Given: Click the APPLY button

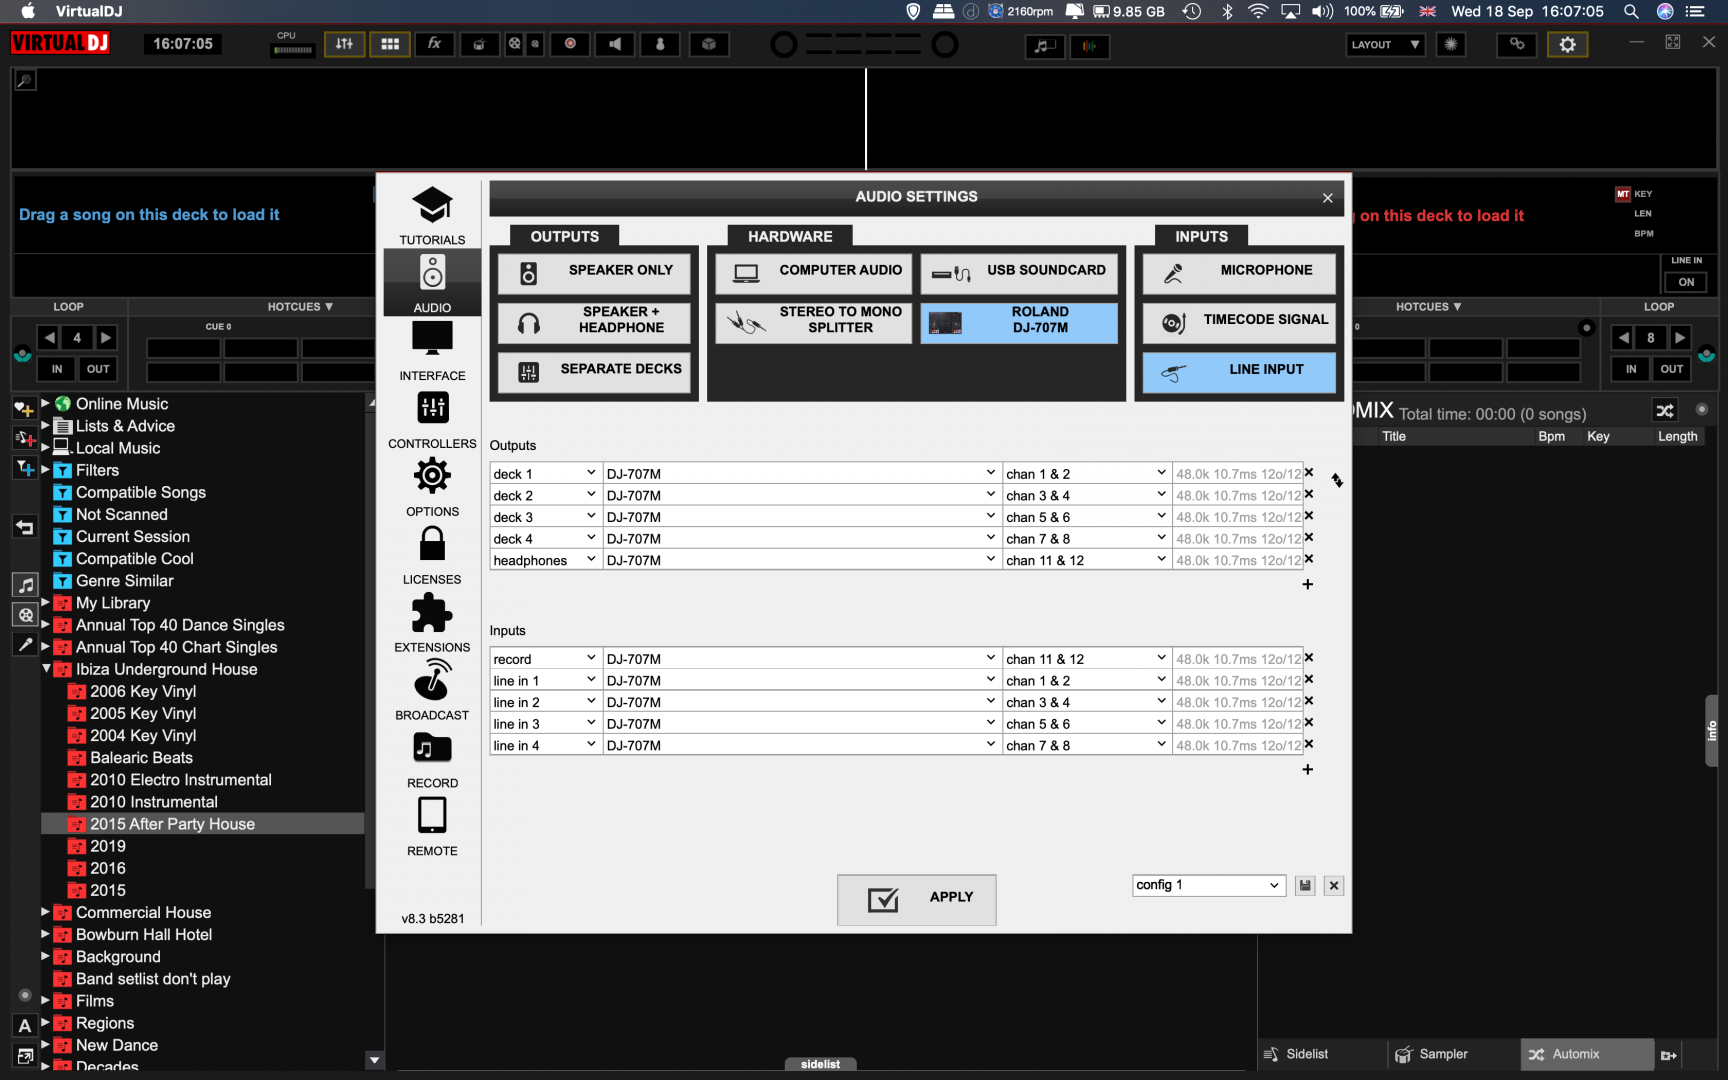Looking at the screenshot, I should click(917, 899).
